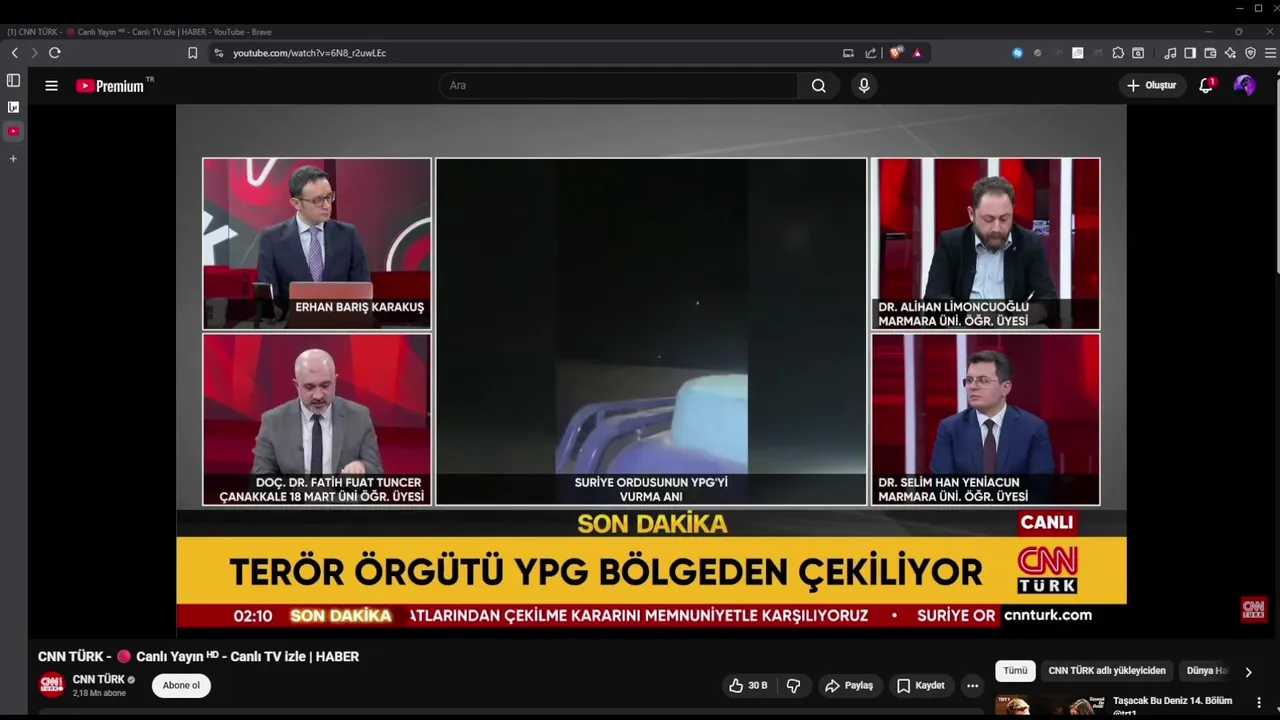Click the share page icon in address bar
Screen dimensions: 1280x720
coord(871,53)
